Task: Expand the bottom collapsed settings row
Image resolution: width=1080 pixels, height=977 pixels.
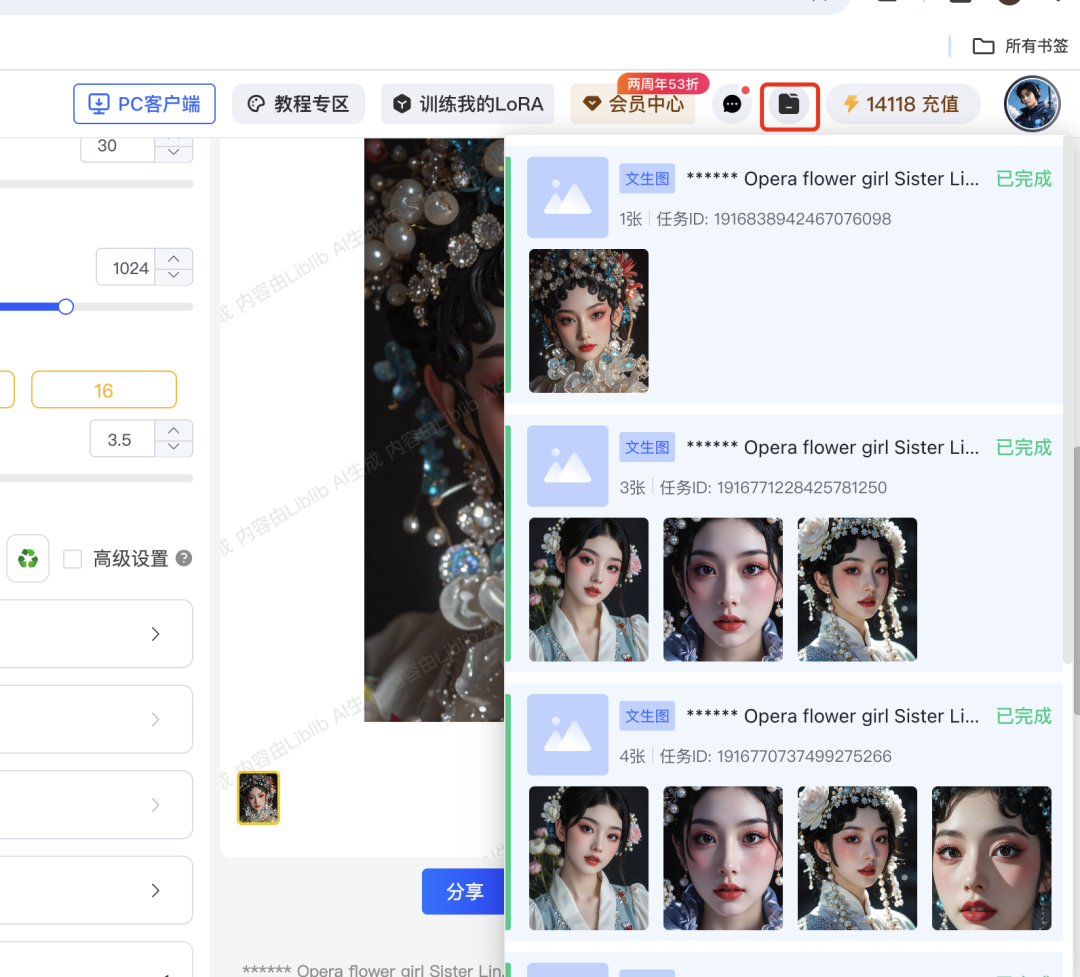Action: (x=155, y=890)
